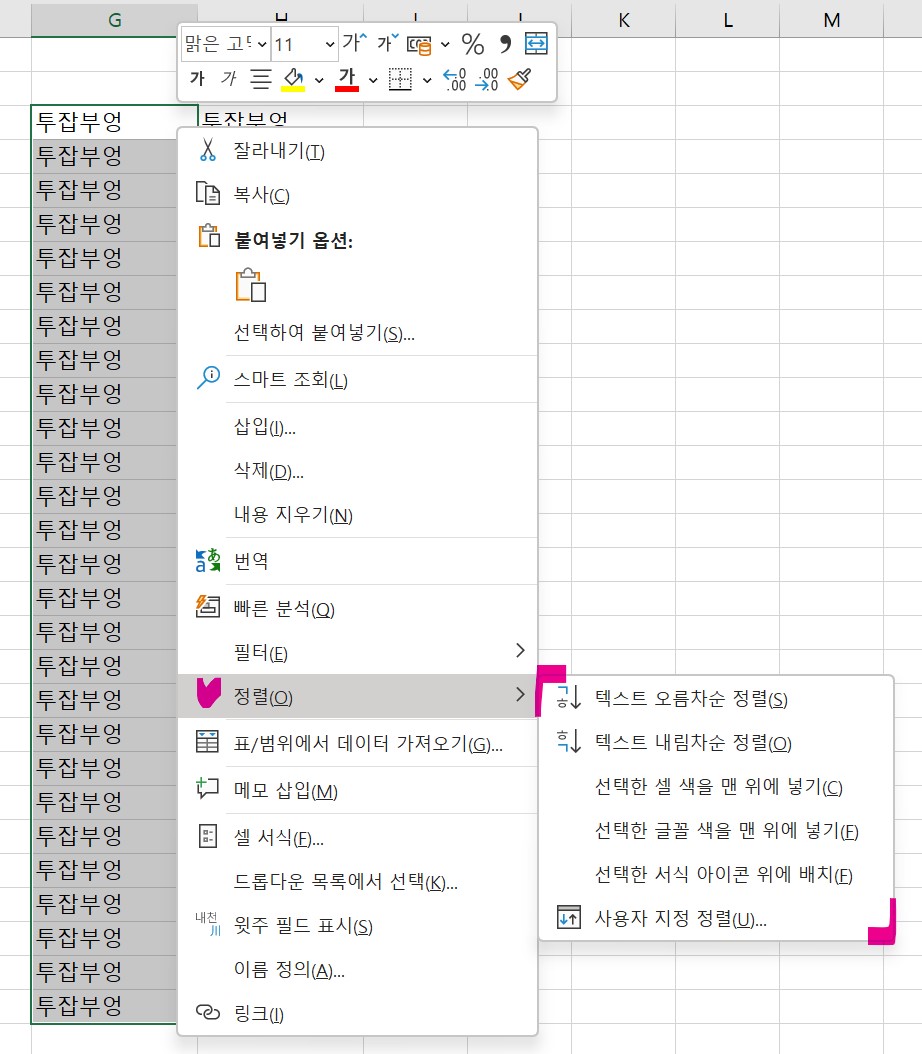Screen dimensions: 922x1054
Task: Apply percent style icon
Action: [x=472, y=45]
